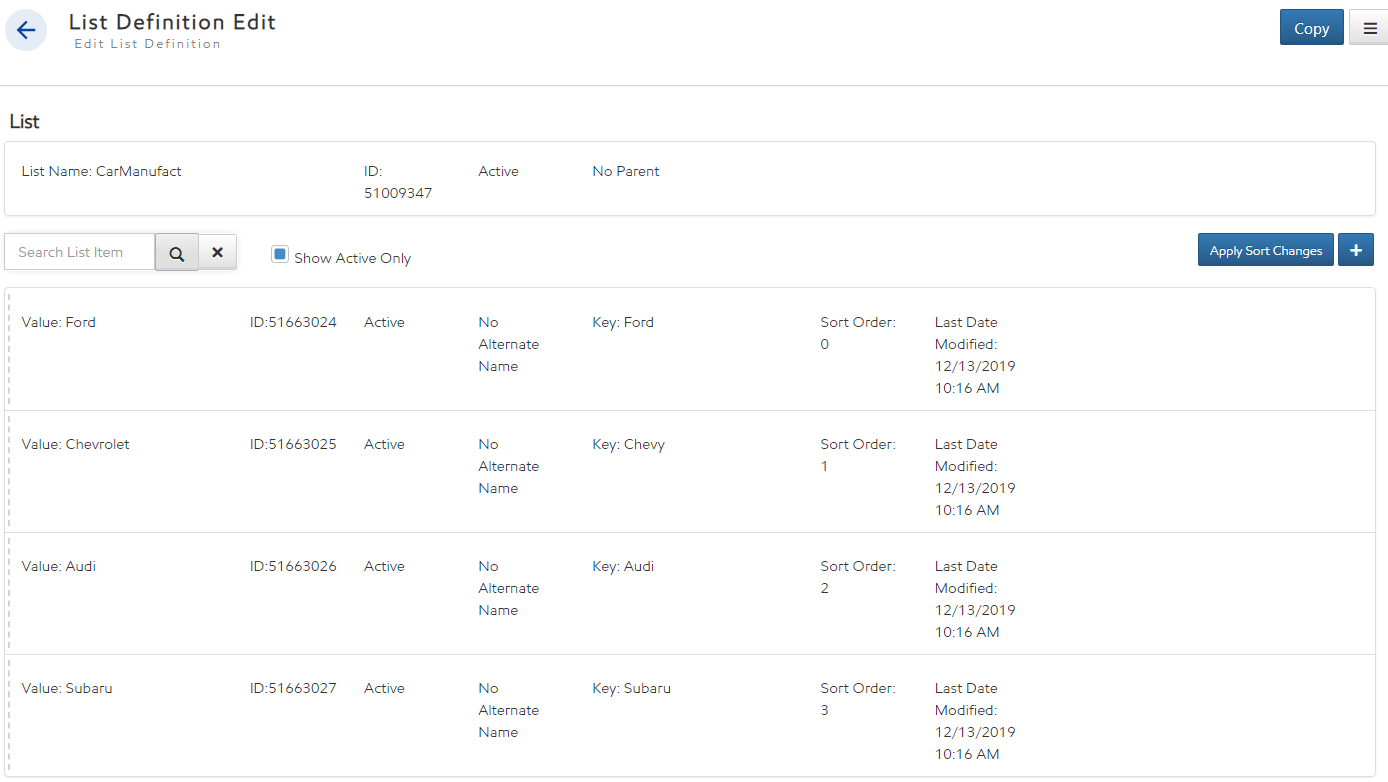The height and width of the screenshot is (782, 1388).
Task: Click the back arrow icon
Action: 26,30
